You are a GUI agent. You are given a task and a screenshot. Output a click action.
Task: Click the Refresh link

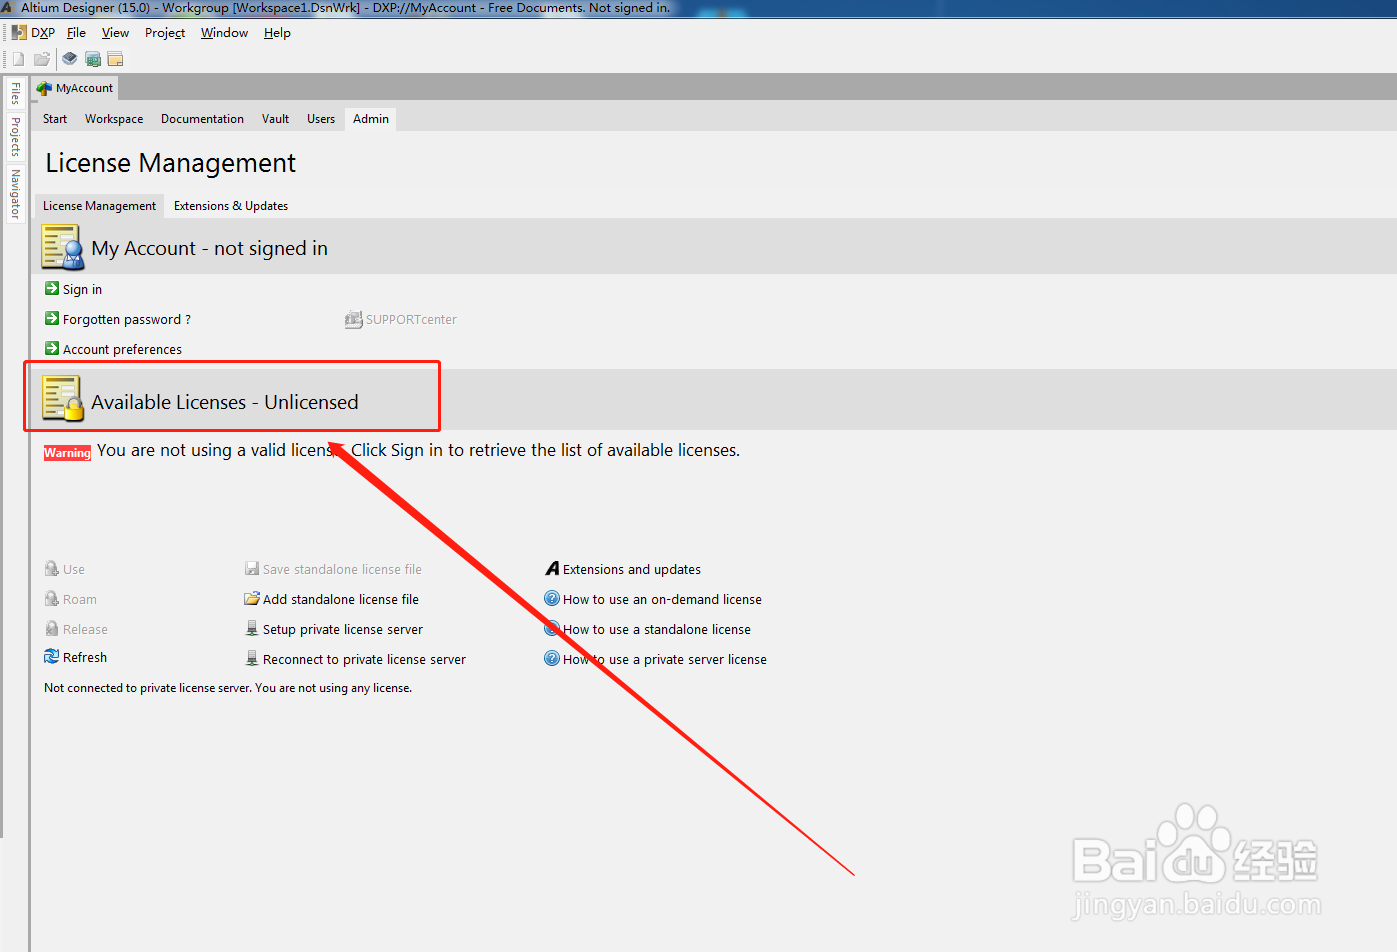(x=85, y=658)
